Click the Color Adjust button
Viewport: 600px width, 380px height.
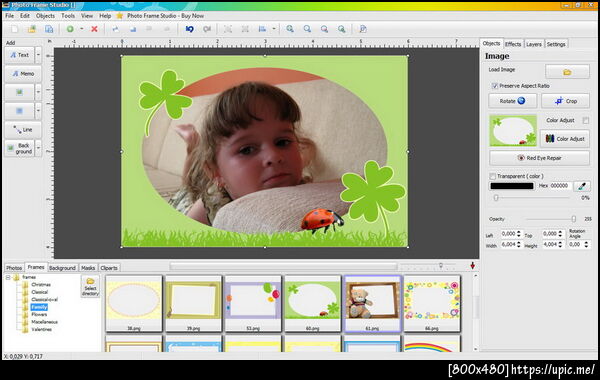(565, 139)
